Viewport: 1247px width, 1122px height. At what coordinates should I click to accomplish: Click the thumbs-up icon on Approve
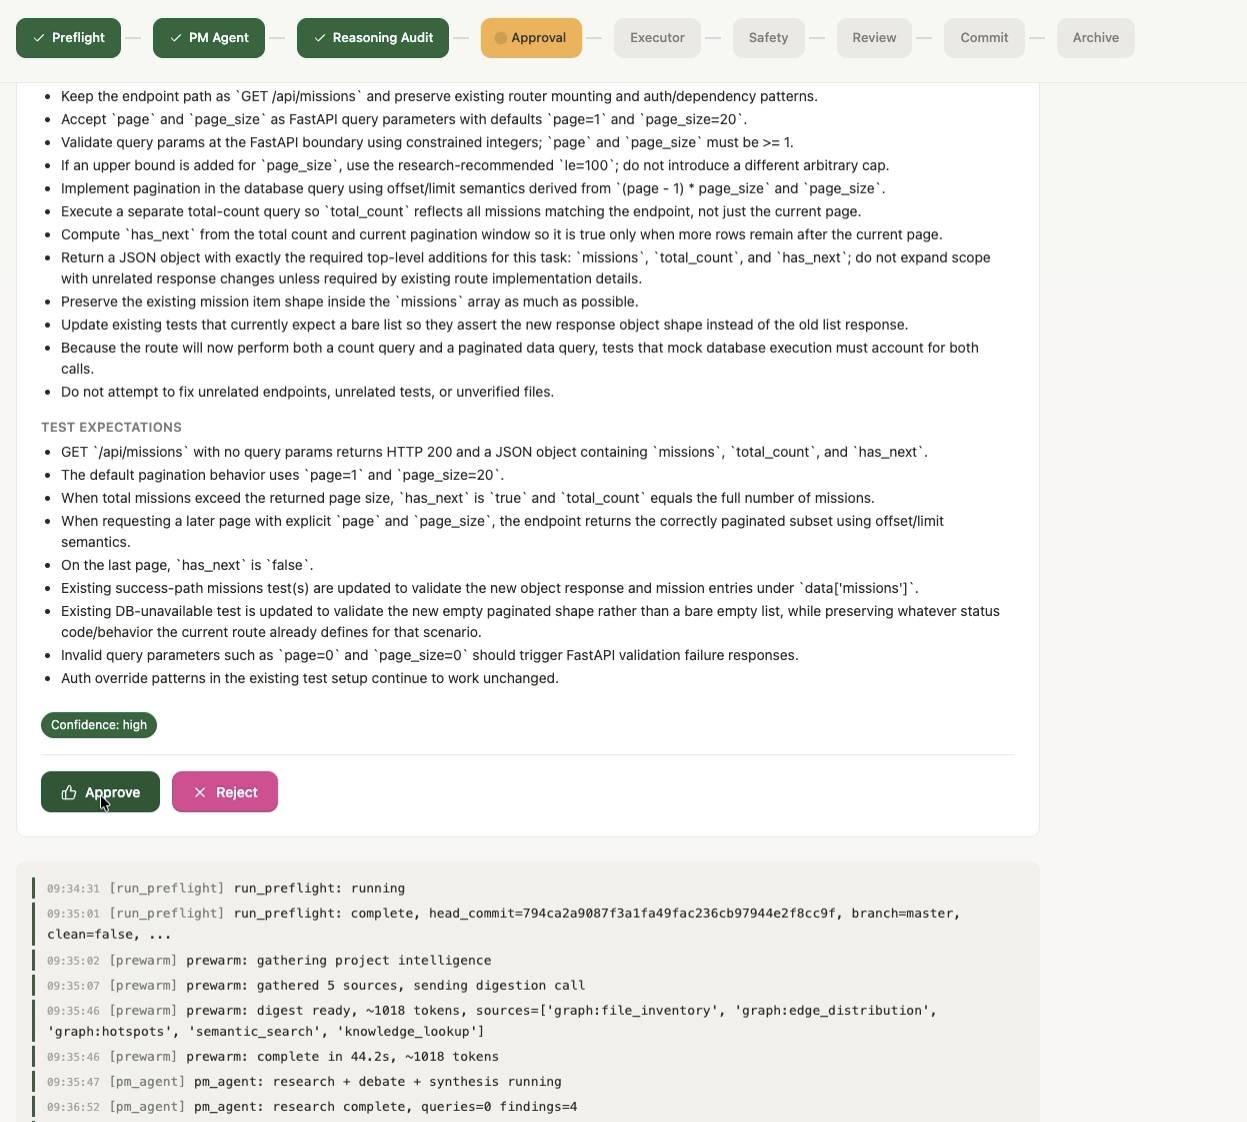pyautogui.click(x=69, y=792)
